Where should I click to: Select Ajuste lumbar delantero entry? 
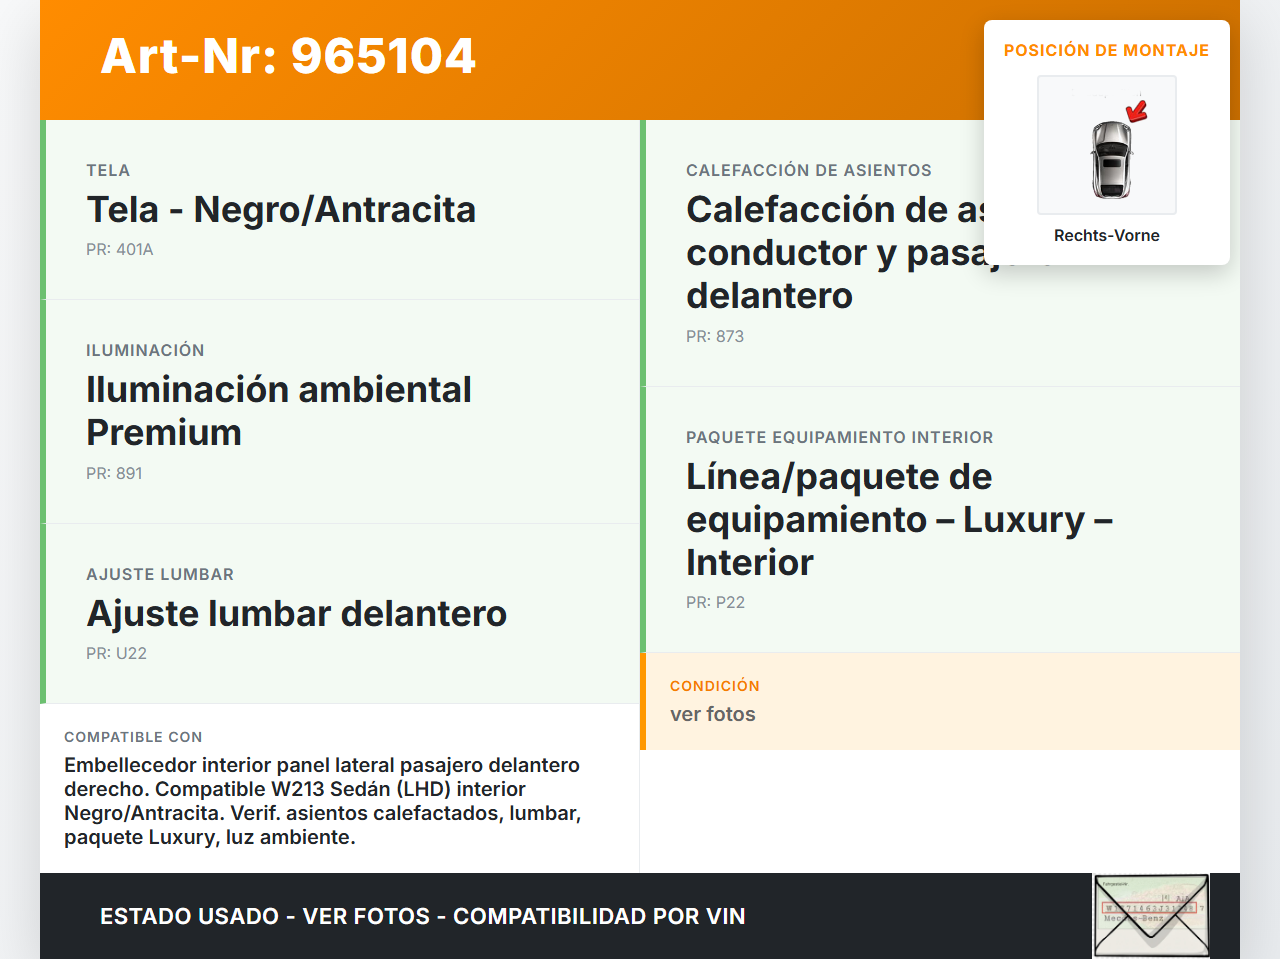[297, 614]
